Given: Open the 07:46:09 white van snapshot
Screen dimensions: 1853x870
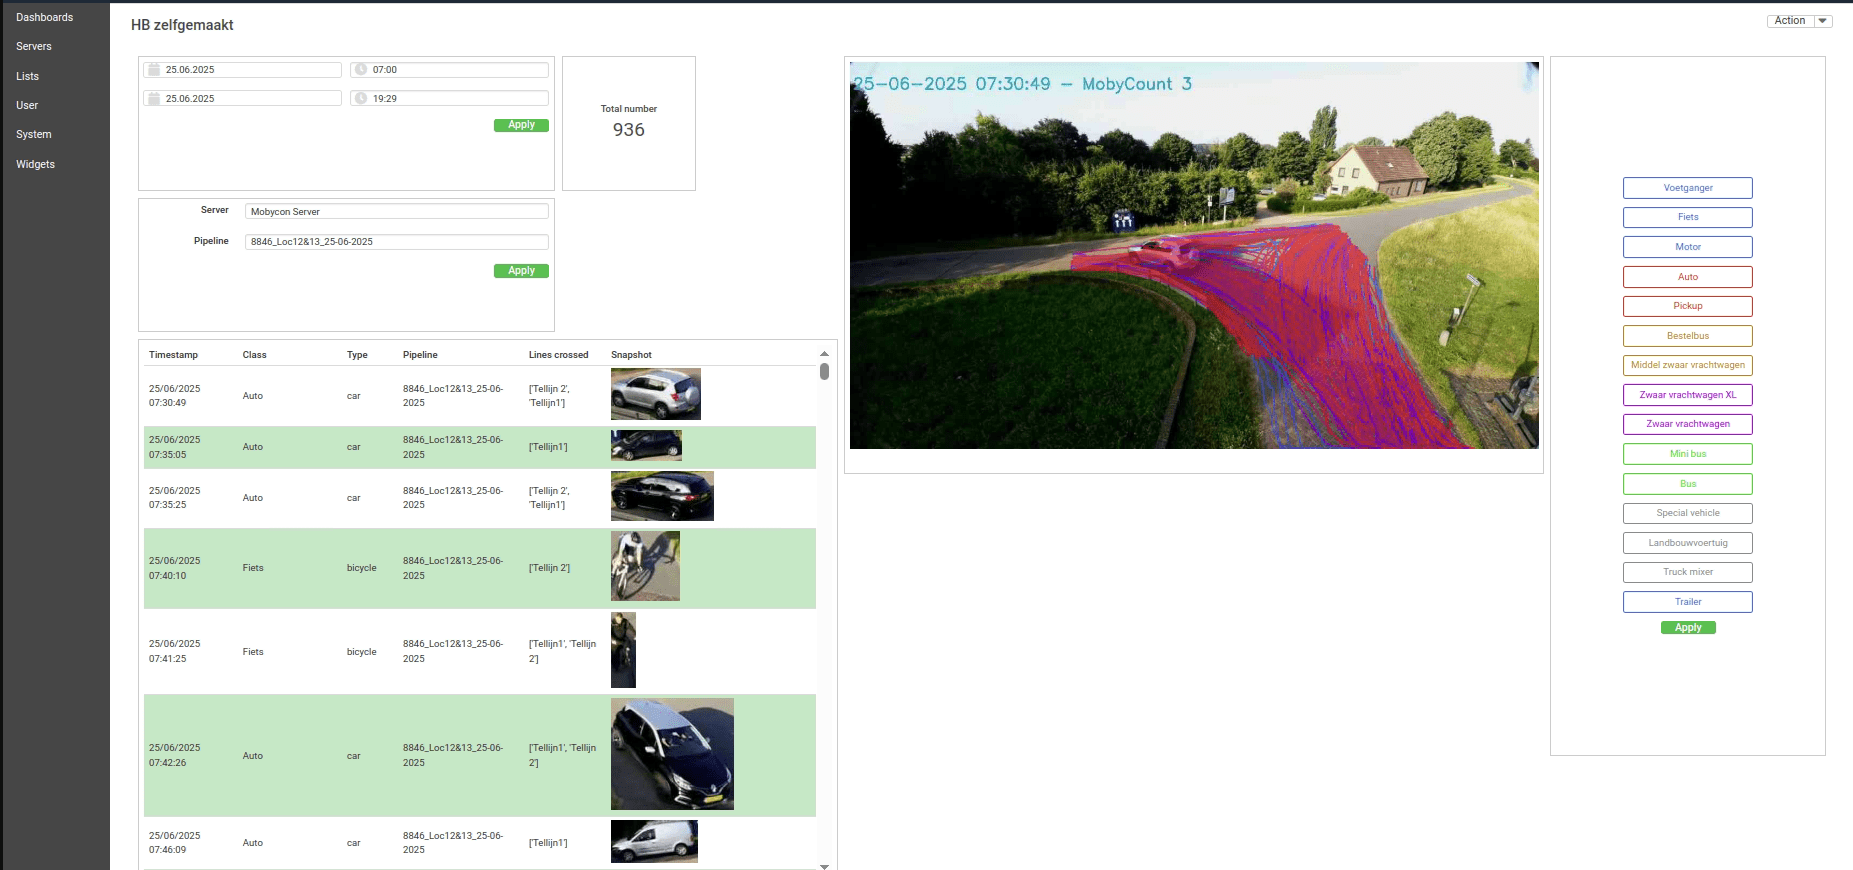Looking at the screenshot, I should (654, 841).
